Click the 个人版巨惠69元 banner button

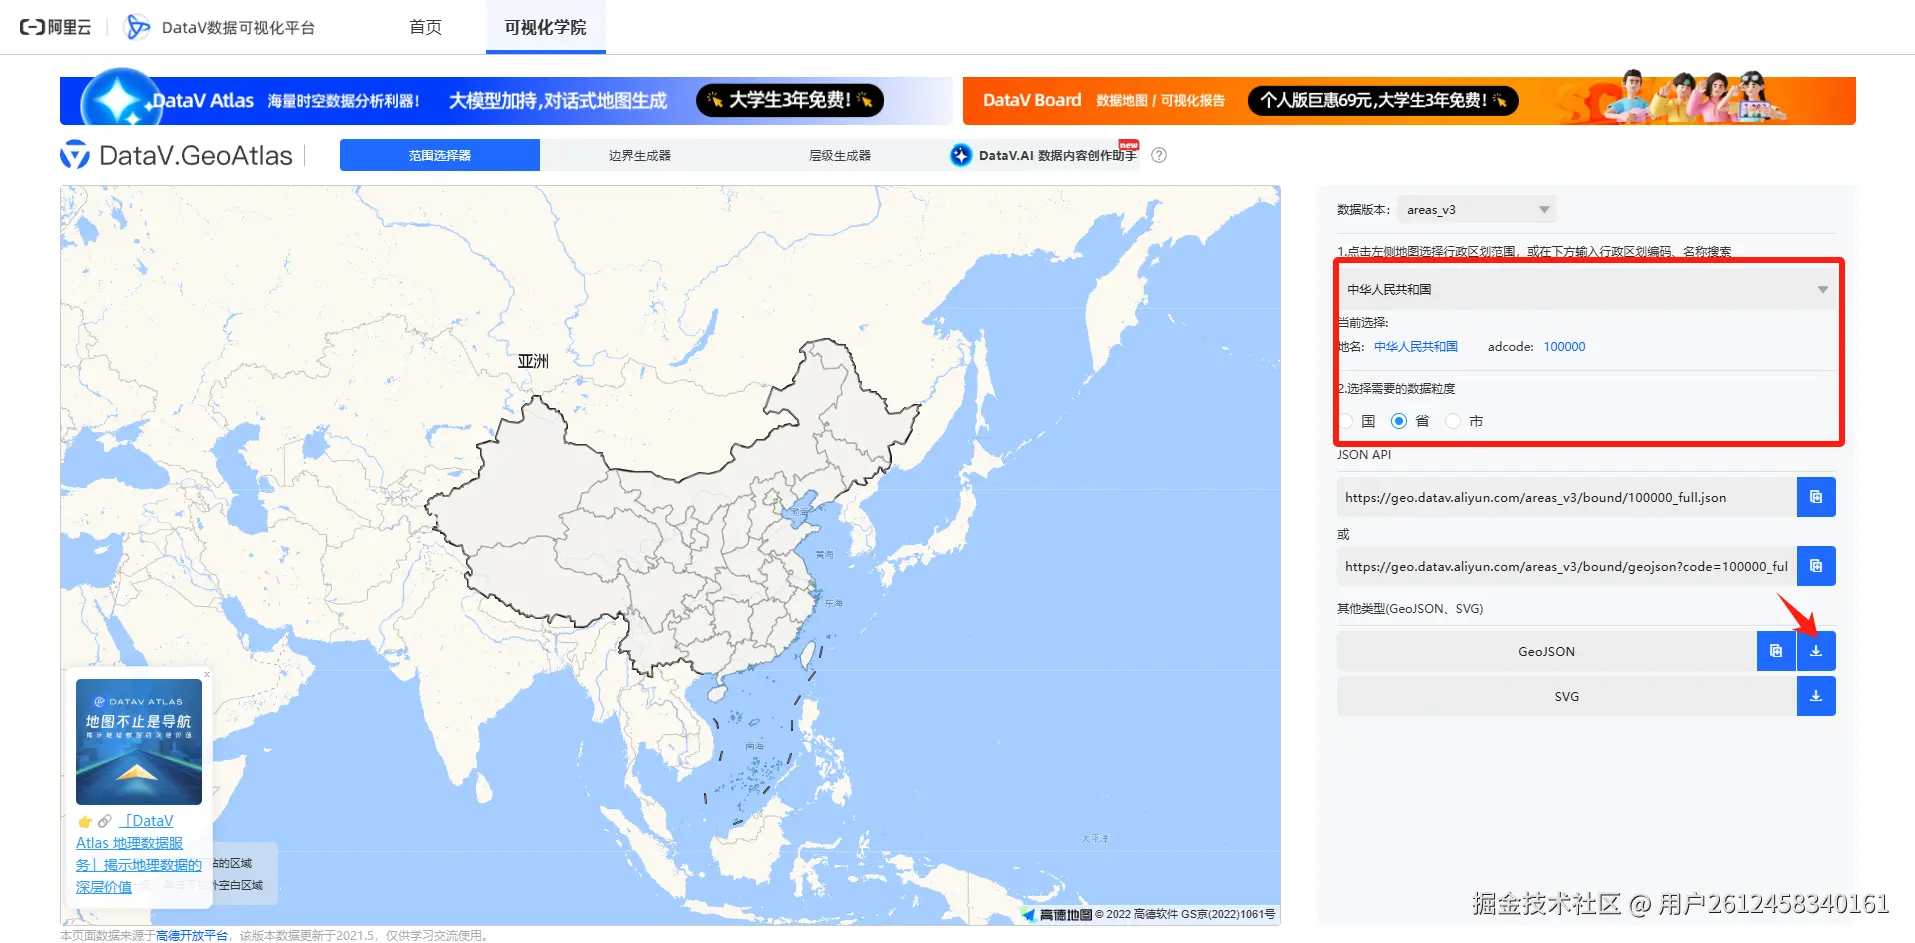(x=1383, y=100)
